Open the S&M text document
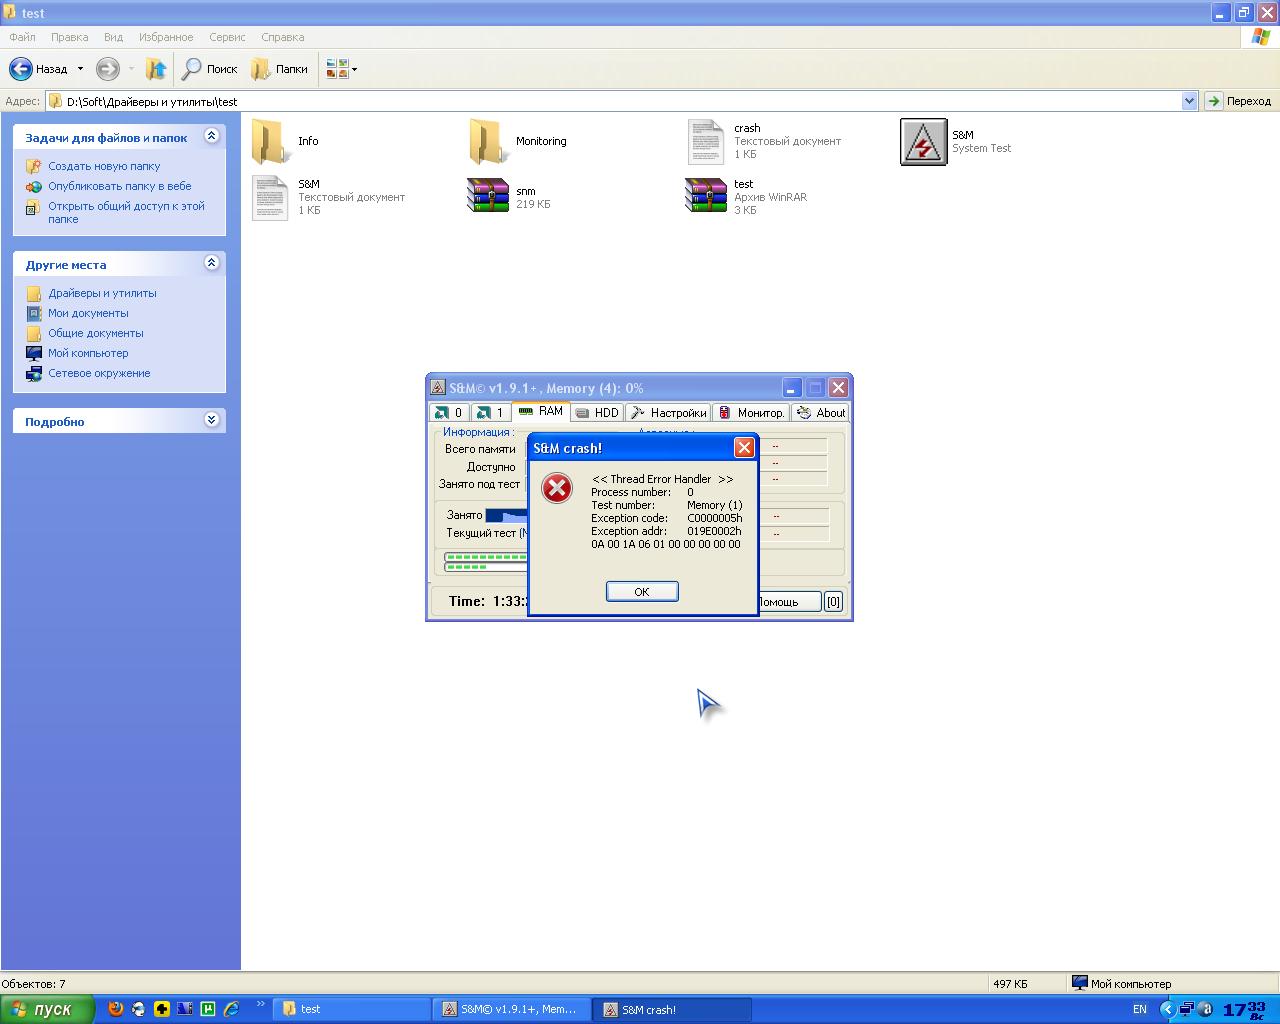Screen dimensions: 1280x1024 pyautogui.click(x=270, y=197)
